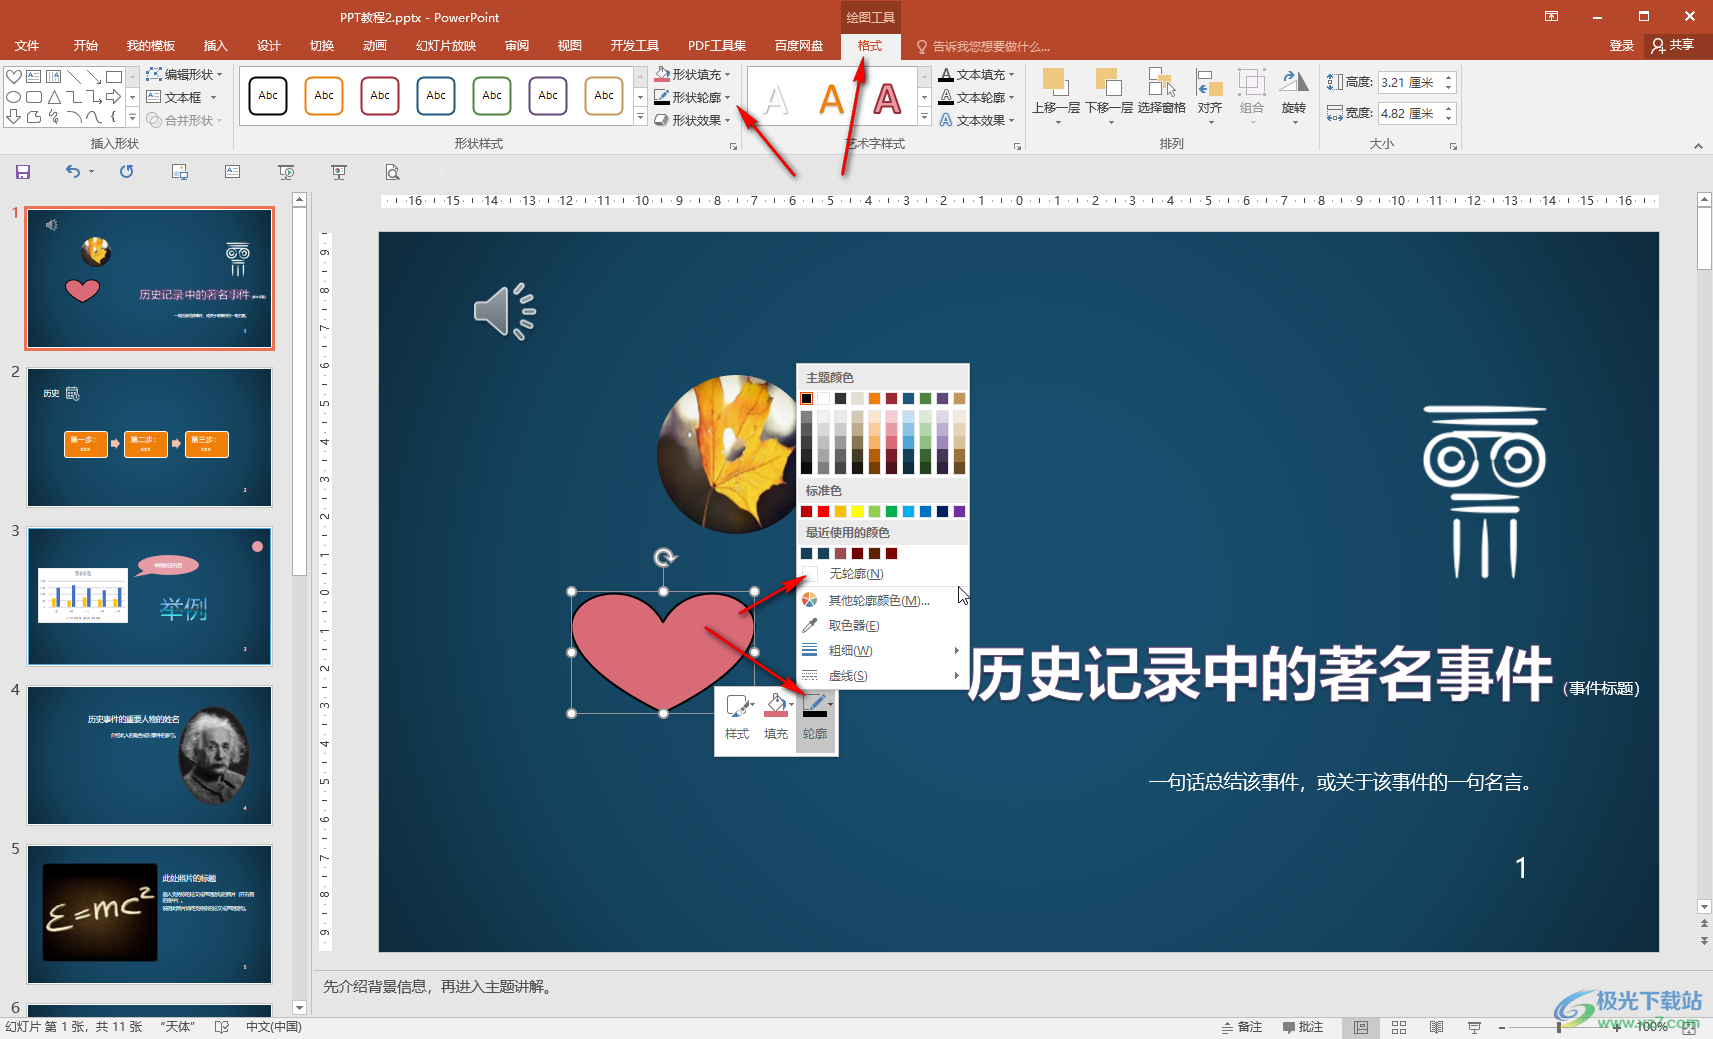Toggle Comments (批注) pane in status bar
The width and height of the screenshot is (1713, 1039).
pyautogui.click(x=1303, y=1027)
